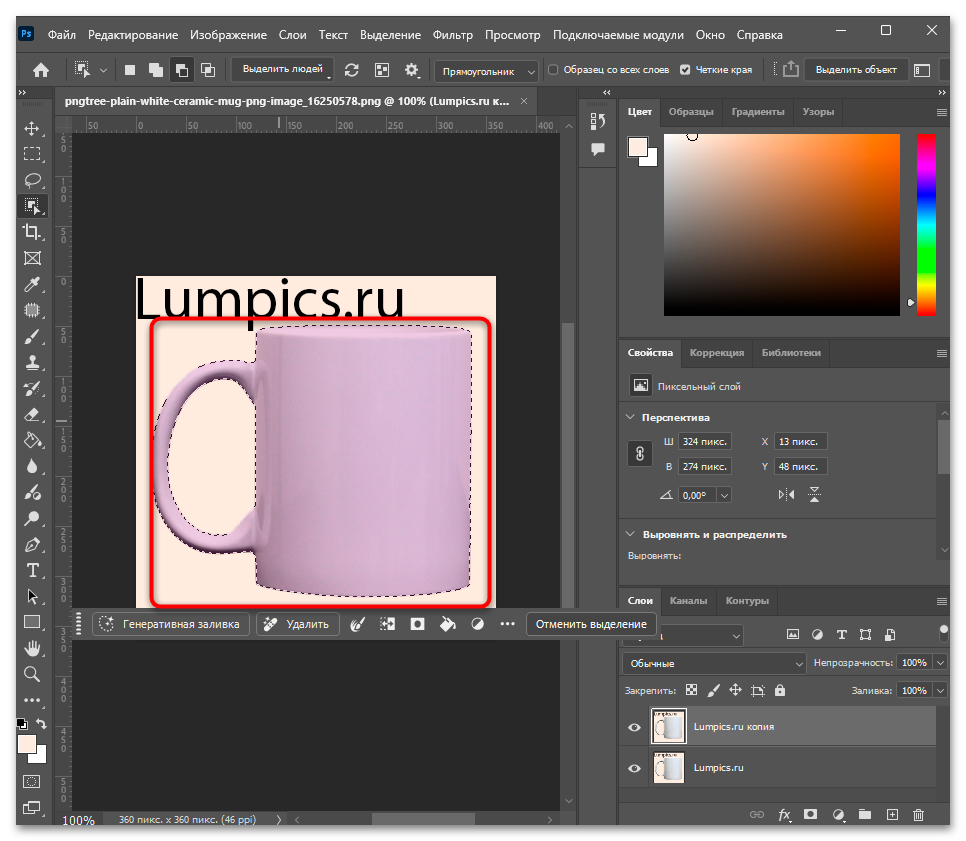Collapse the Перспектива section

click(x=630, y=417)
